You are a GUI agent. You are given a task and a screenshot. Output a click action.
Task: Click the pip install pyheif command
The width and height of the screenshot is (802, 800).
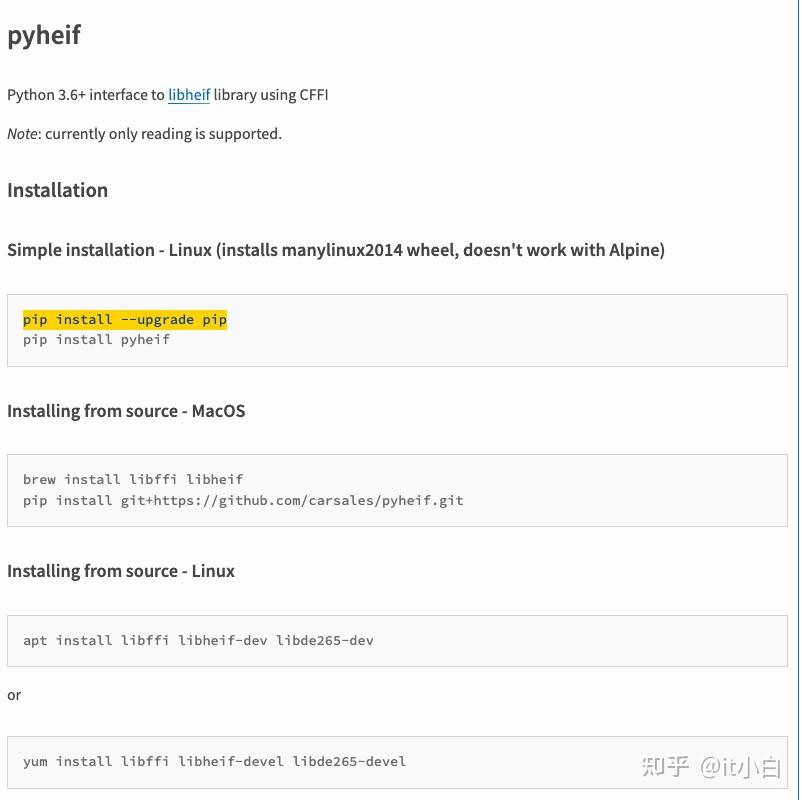pos(96,340)
